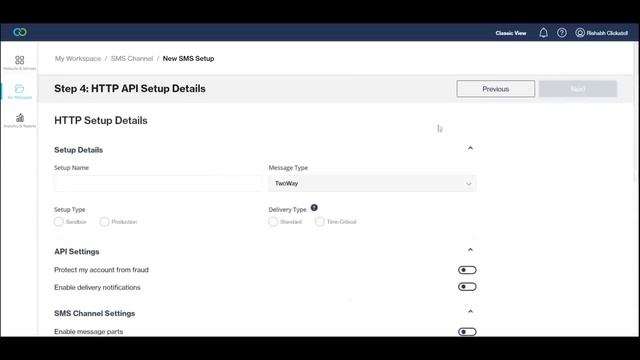
Task: Open the help question mark icon
Action: (x=562, y=33)
